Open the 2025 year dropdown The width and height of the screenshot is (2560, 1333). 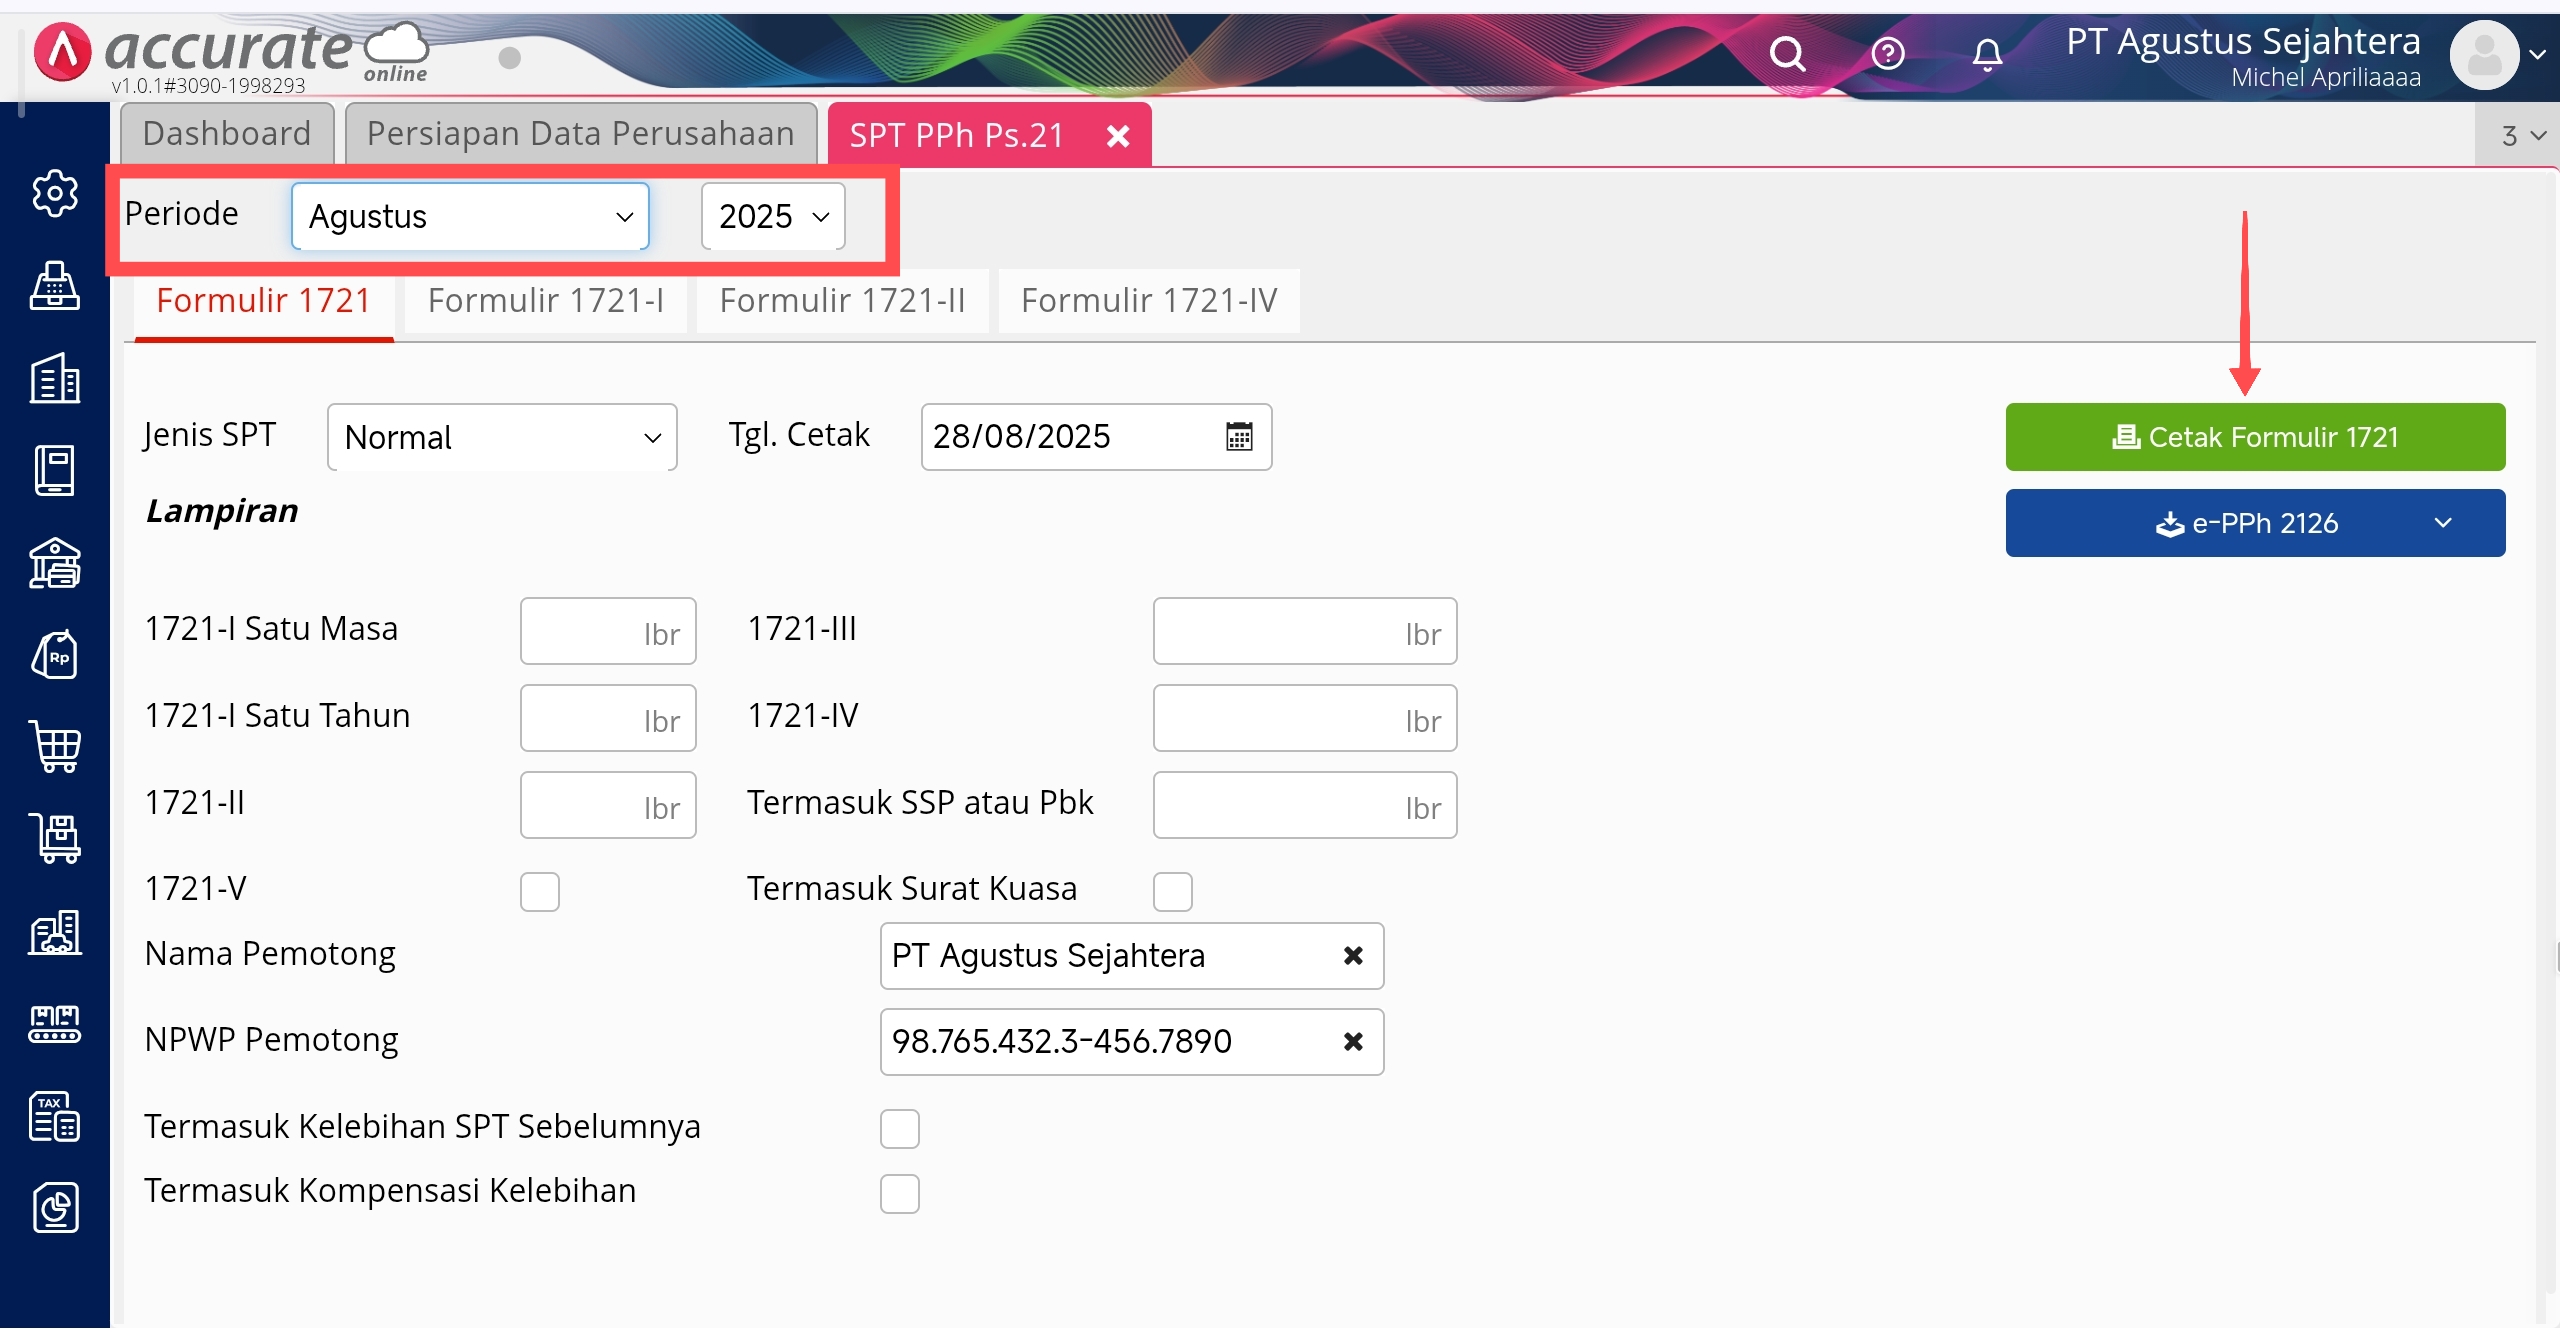(773, 216)
